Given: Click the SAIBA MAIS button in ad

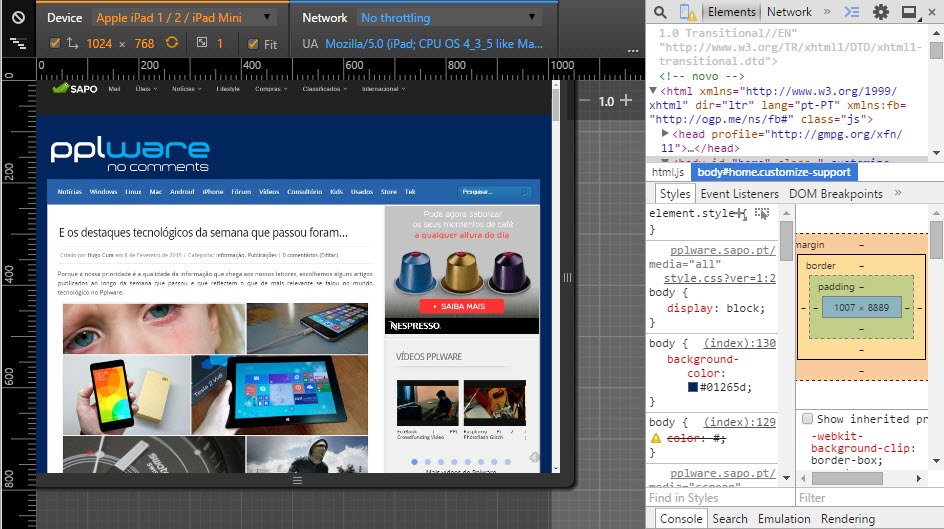Looking at the screenshot, I should click(462, 306).
